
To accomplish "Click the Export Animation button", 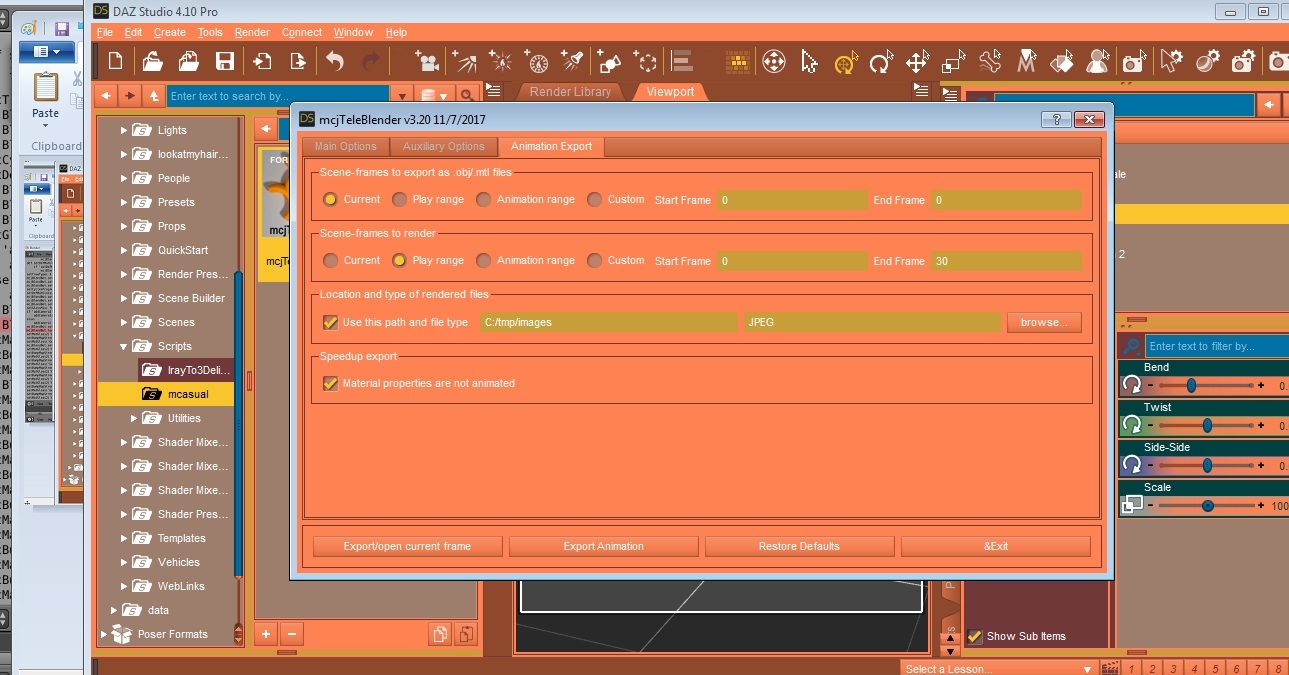I will (x=603, y=546).
